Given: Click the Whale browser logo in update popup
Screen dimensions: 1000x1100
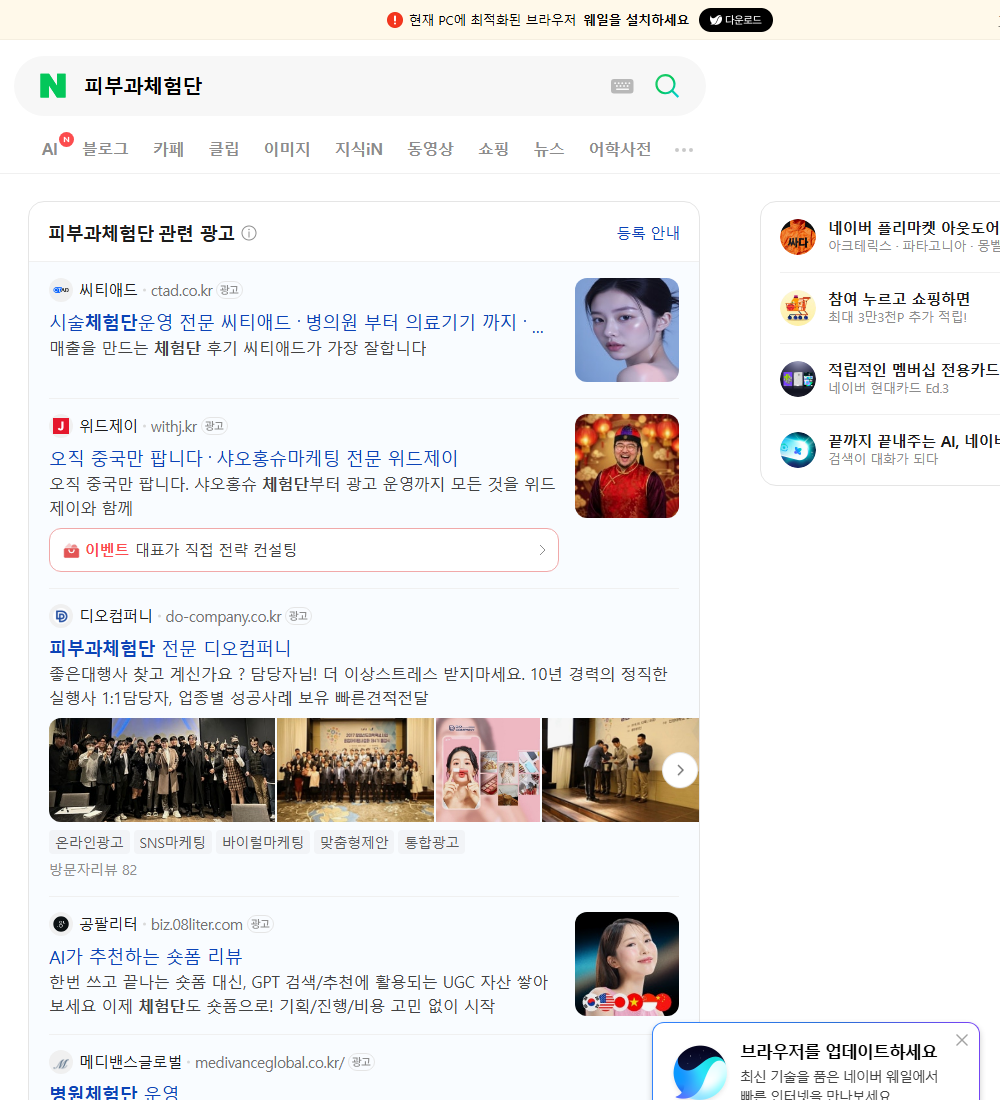Looking at the screenshot, I should [700, 1072].
